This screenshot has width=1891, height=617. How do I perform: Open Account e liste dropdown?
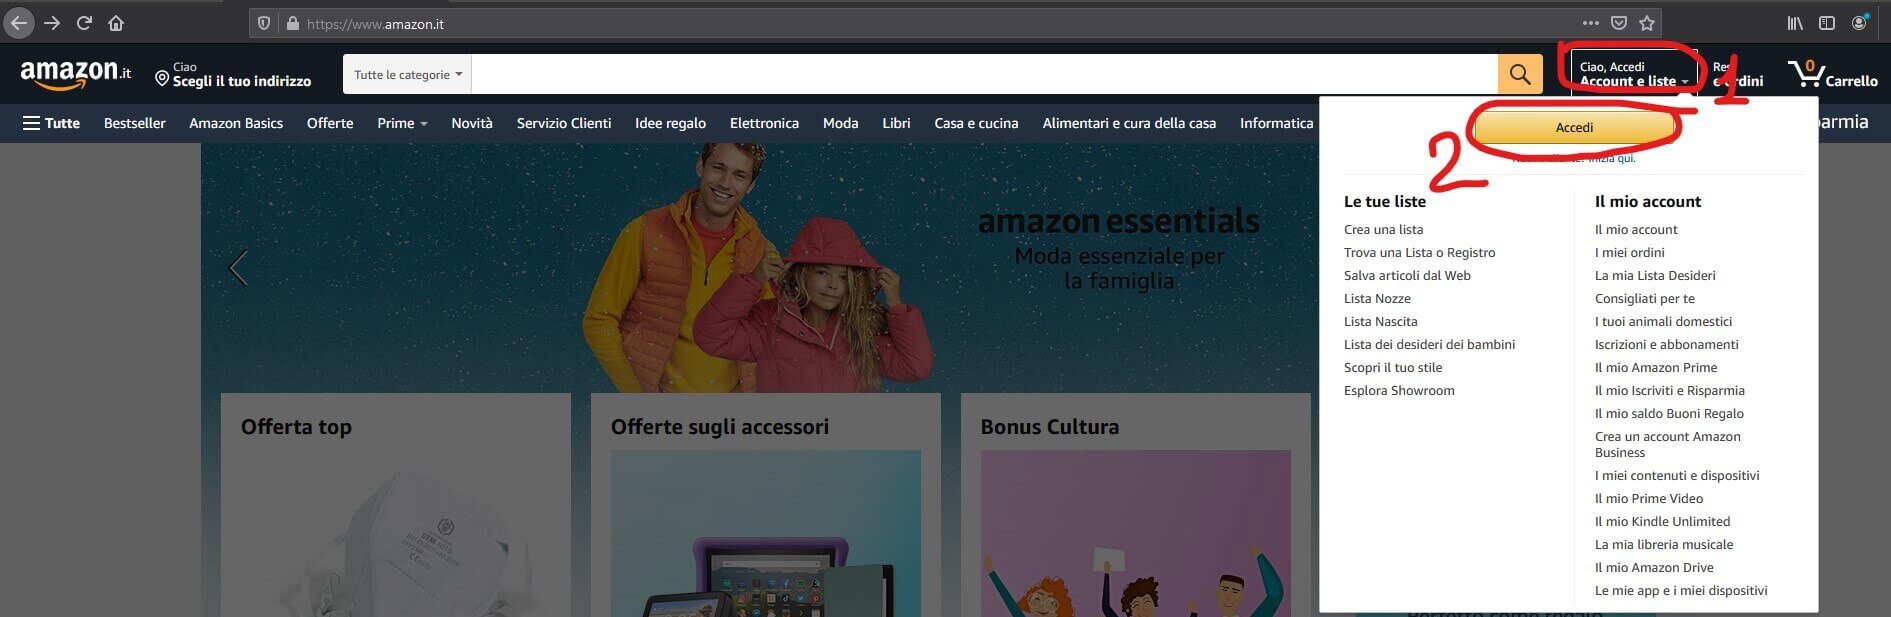coord(1633,74)
